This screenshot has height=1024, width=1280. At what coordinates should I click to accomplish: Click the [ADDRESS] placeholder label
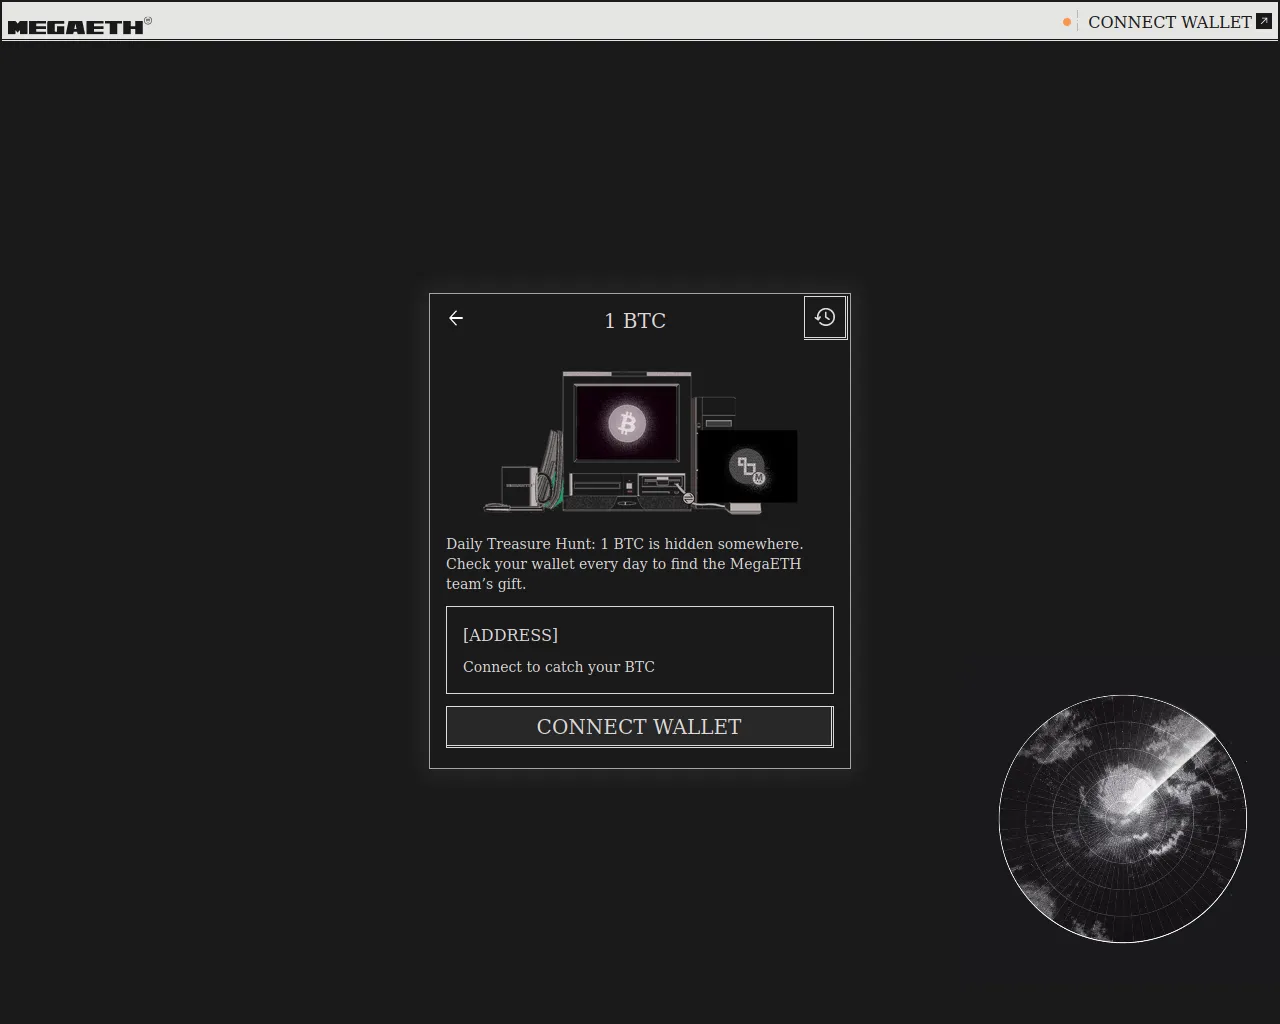click(x=510, y=635)
